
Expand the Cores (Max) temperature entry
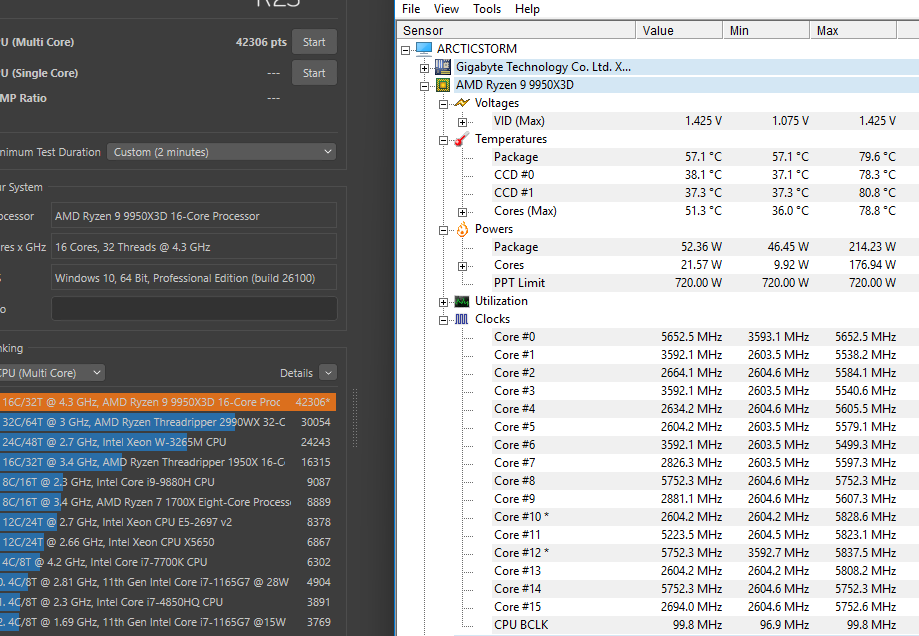point(462,212)
